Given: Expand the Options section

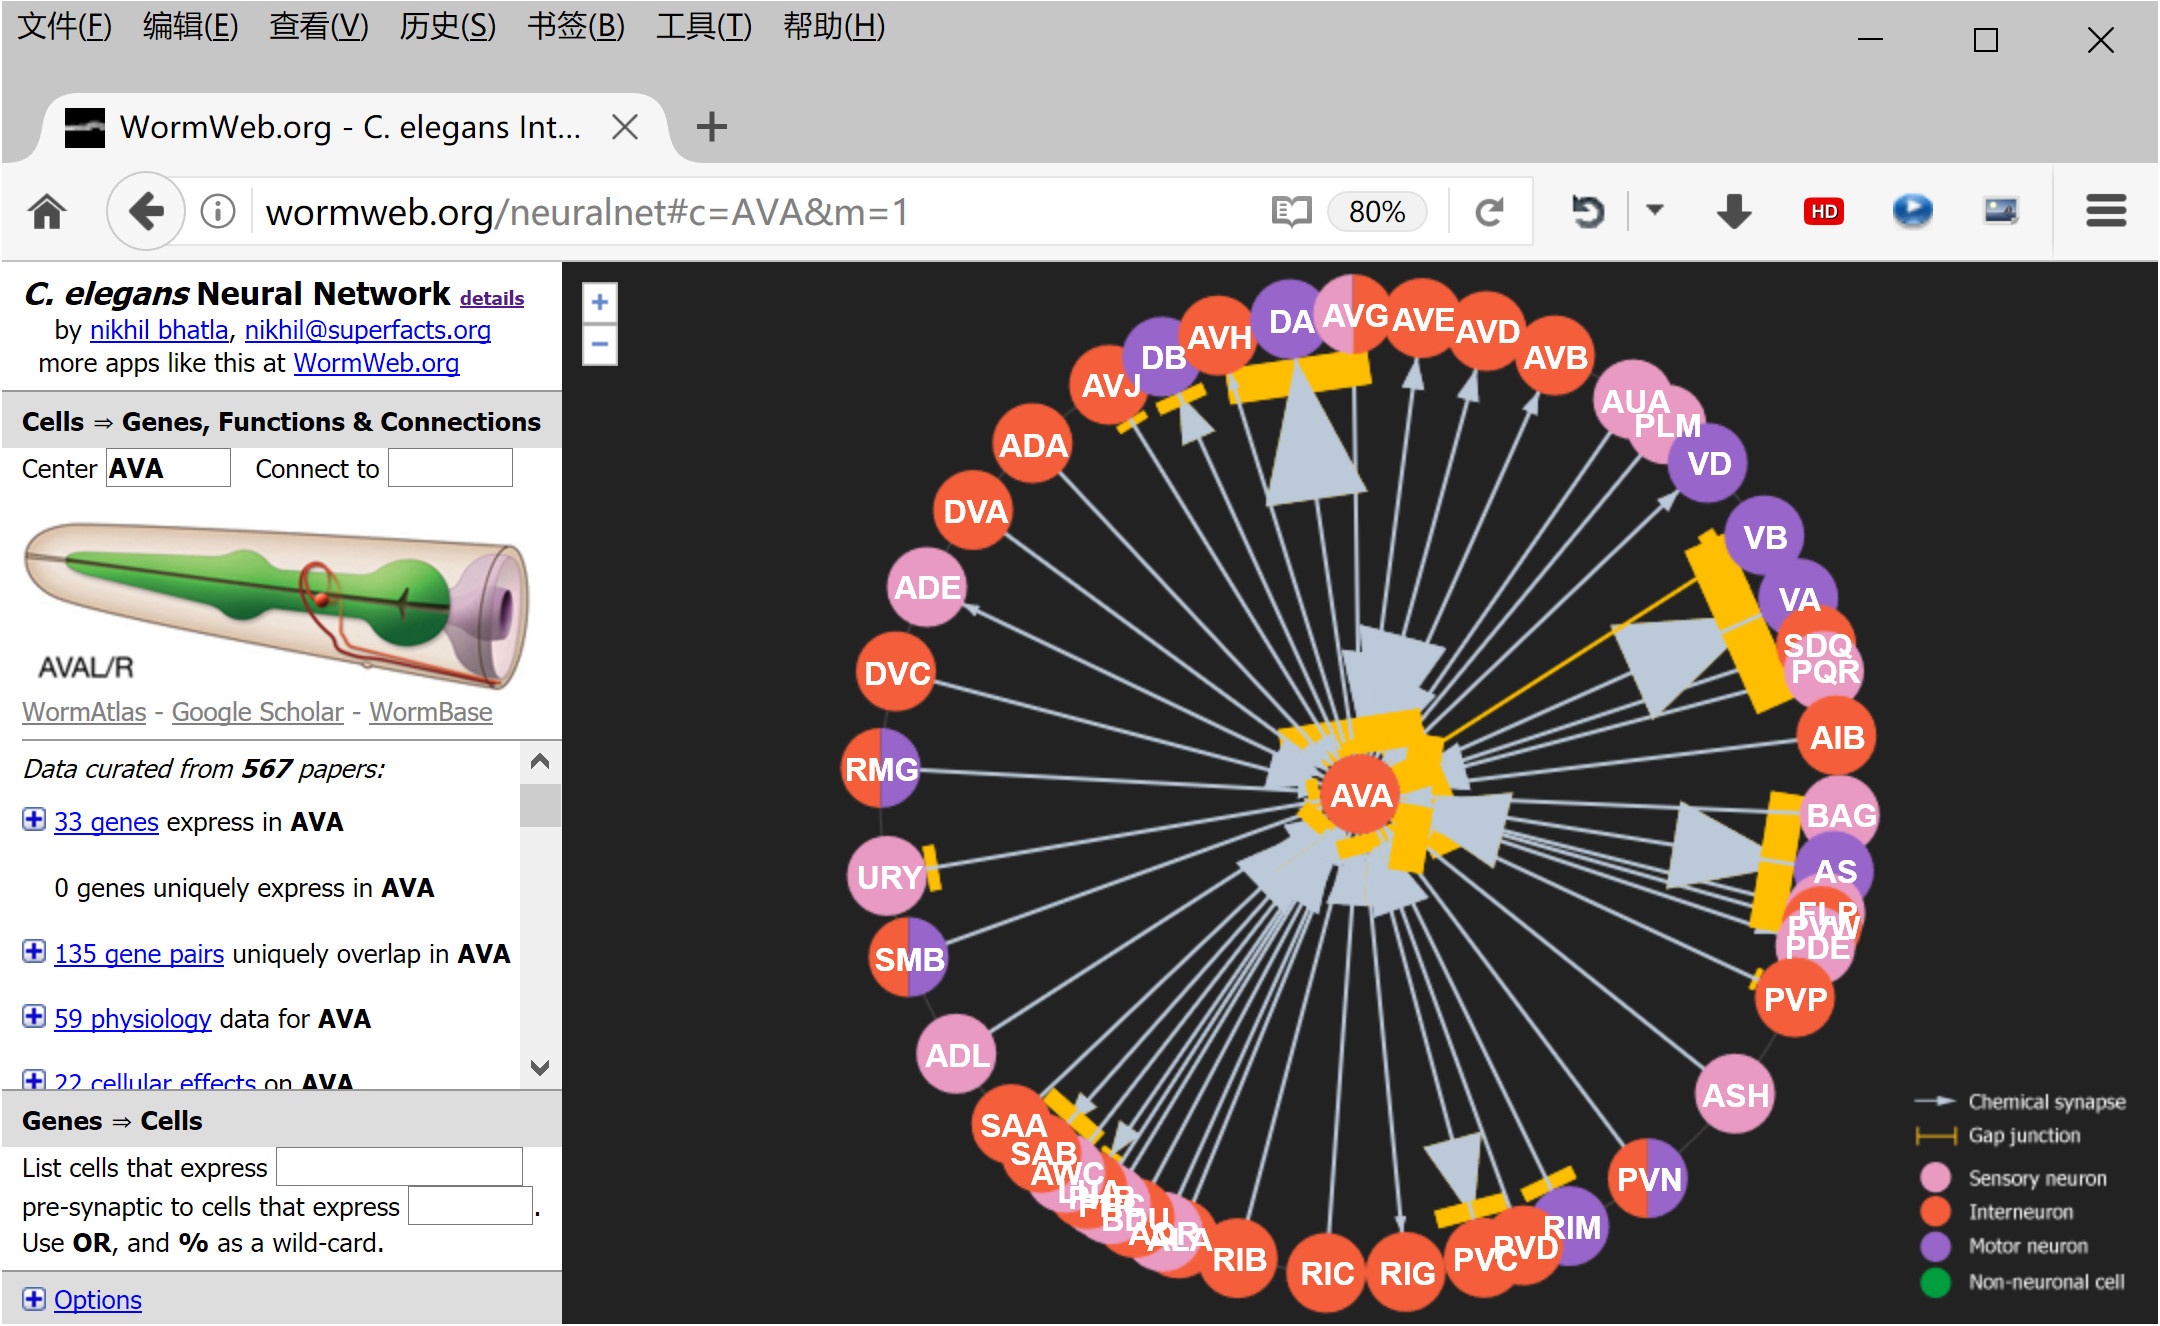Looking at the screenshot, I should click(34, 1299).
